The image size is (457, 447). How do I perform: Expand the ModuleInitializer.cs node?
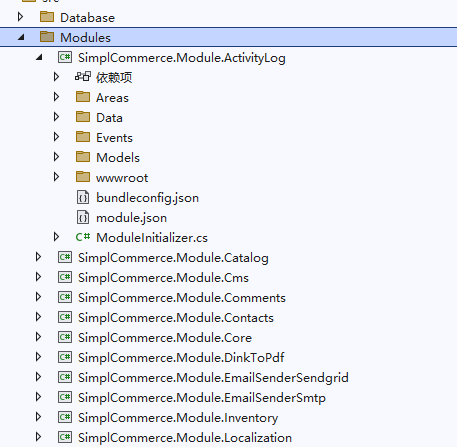pyautogui.click(x=56, y=237)
